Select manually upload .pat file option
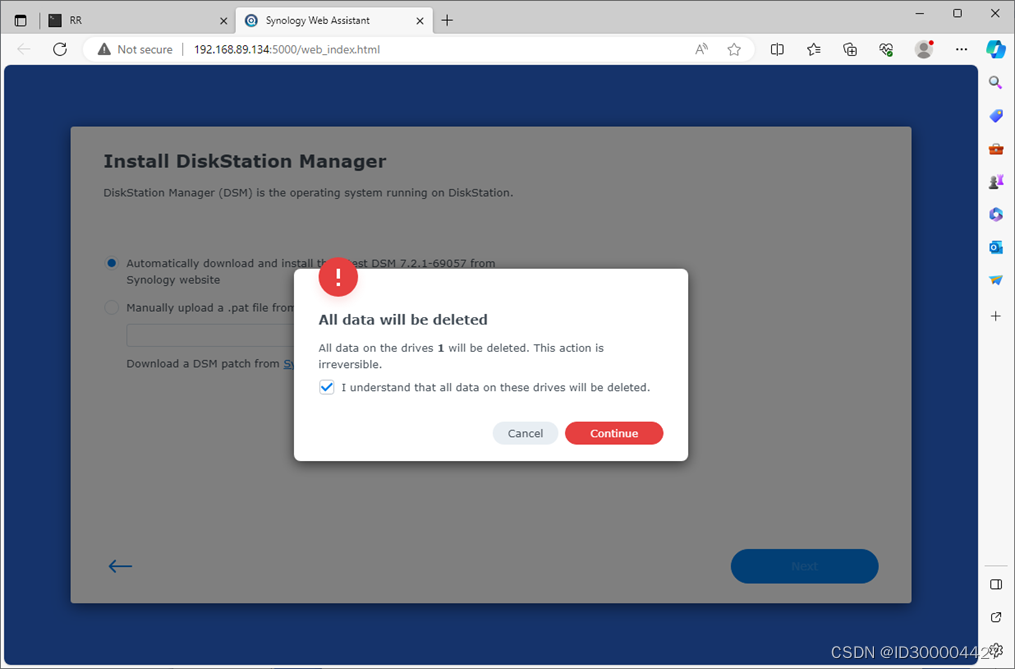The image size is (1015, 669). 111,308
